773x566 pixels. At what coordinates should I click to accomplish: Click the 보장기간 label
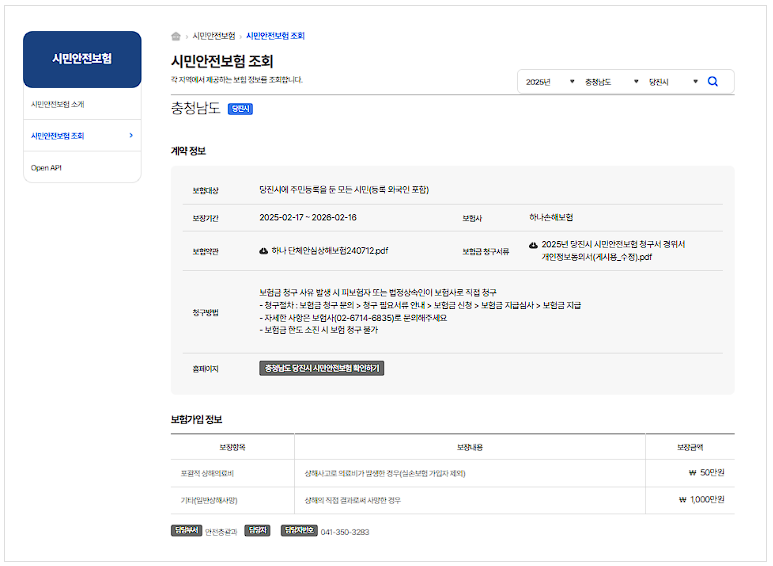coord(205,218)
